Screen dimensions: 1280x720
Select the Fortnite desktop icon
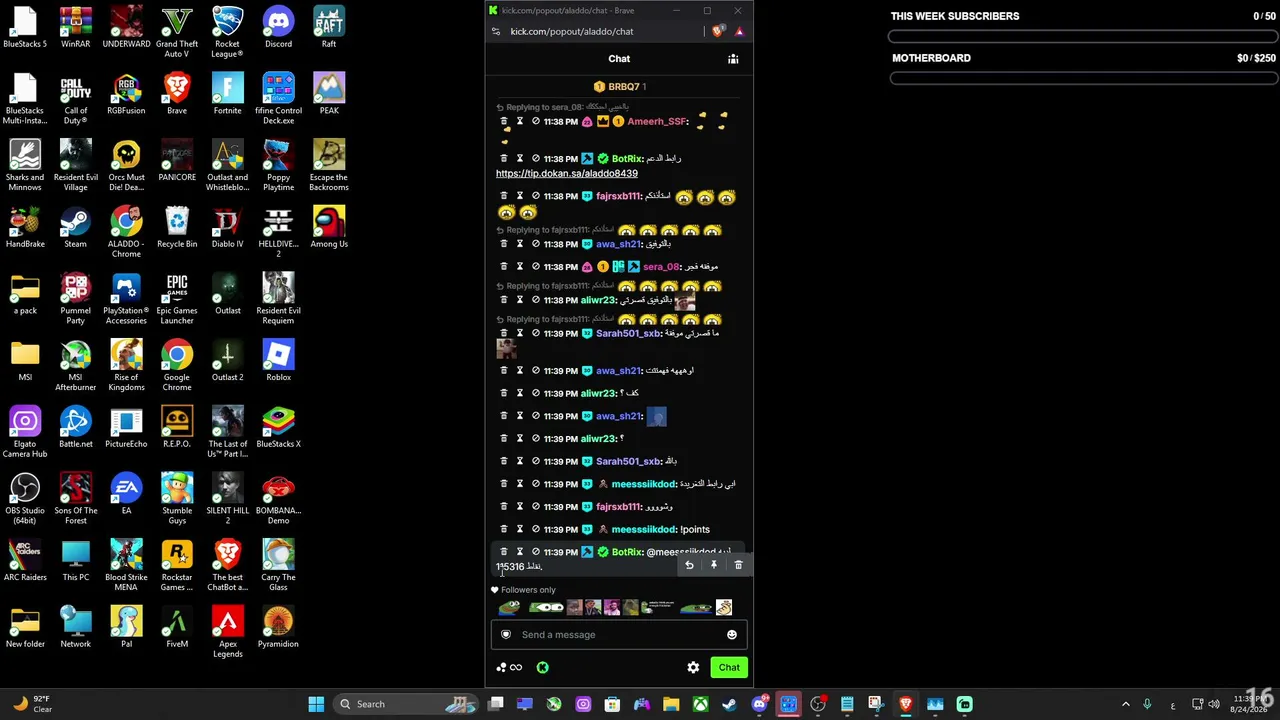[227, 94]
